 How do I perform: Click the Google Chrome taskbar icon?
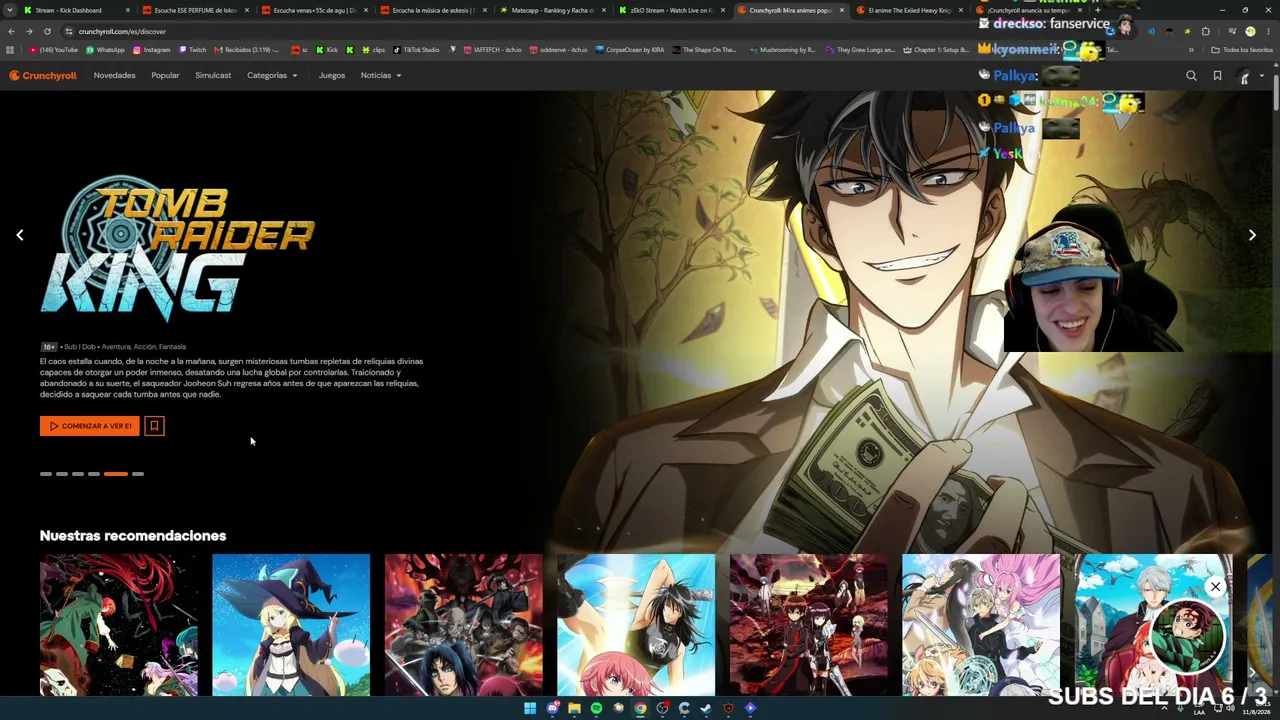640,708
